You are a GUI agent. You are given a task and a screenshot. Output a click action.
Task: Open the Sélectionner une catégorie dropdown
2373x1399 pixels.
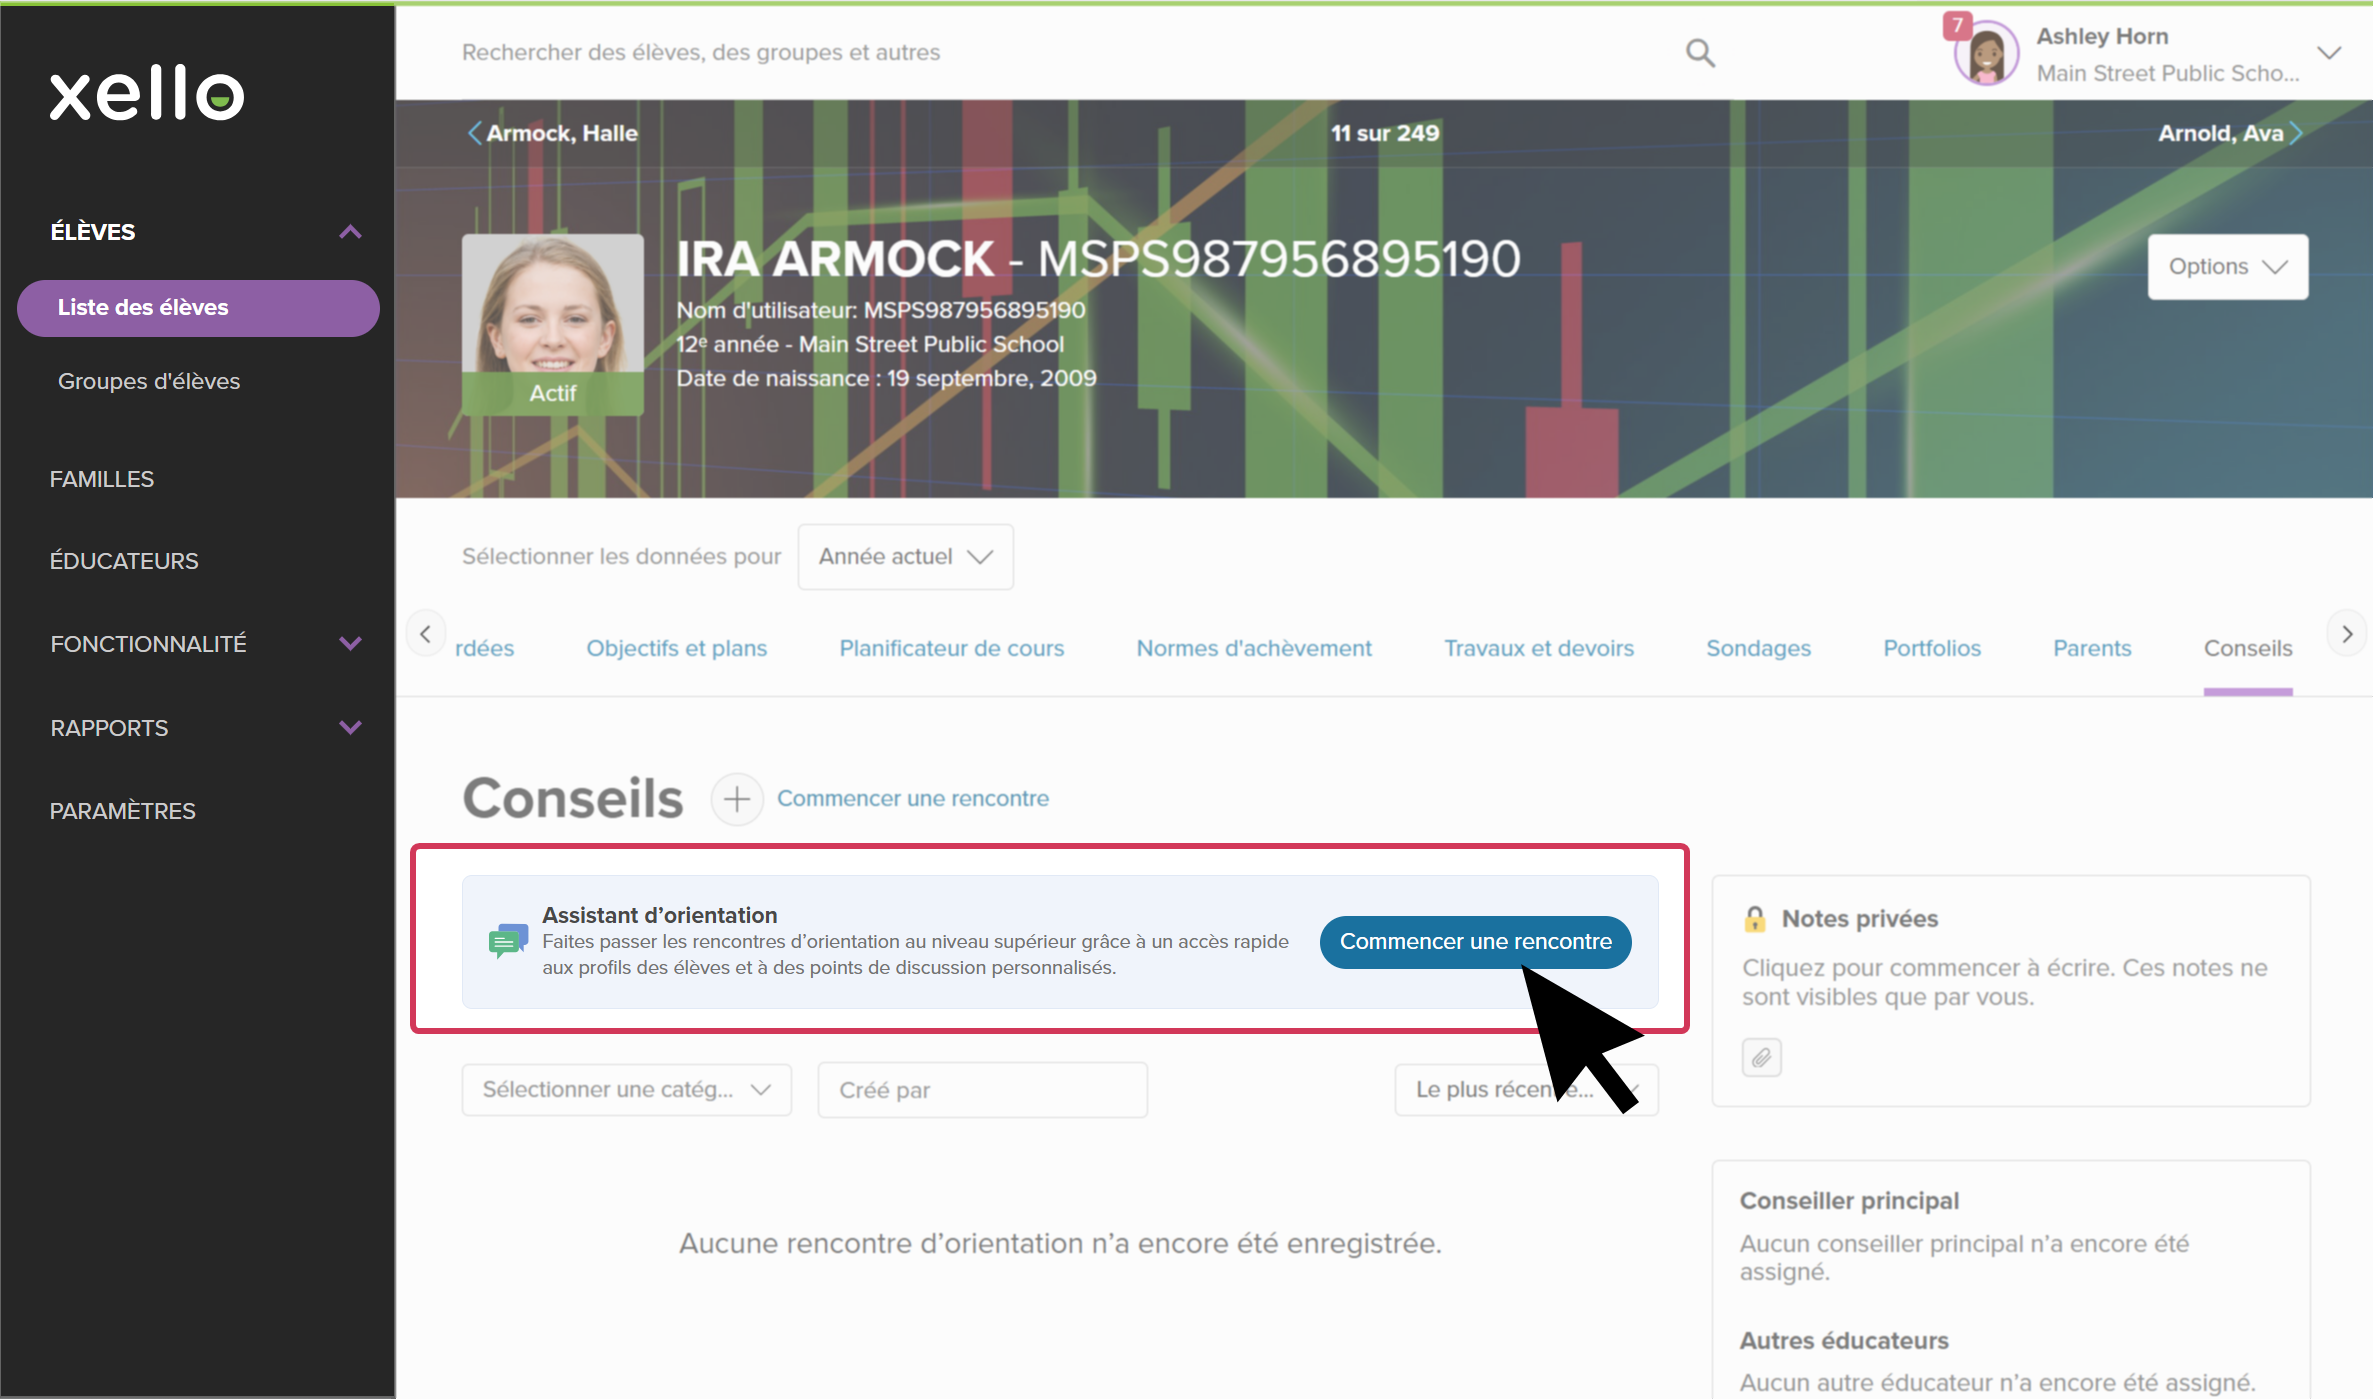click(x=626, y=1089)
